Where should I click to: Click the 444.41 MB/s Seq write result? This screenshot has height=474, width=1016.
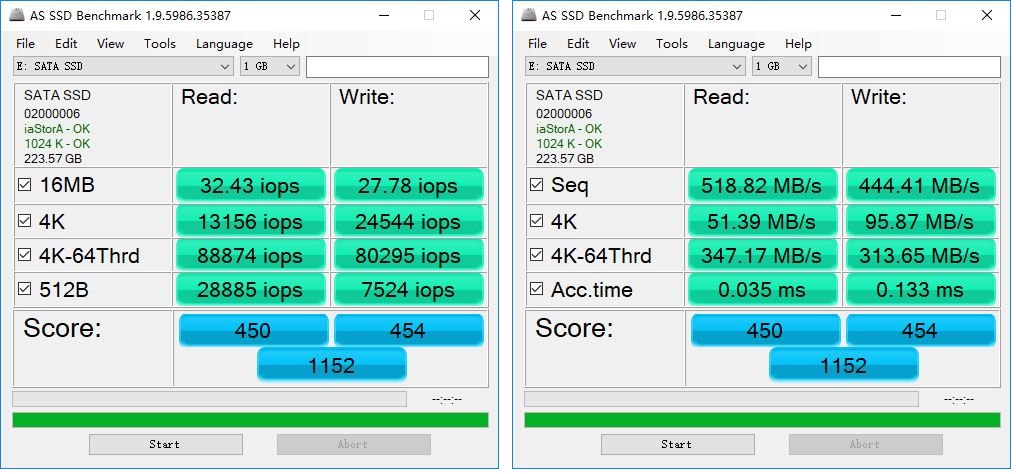tap(921, 185)
